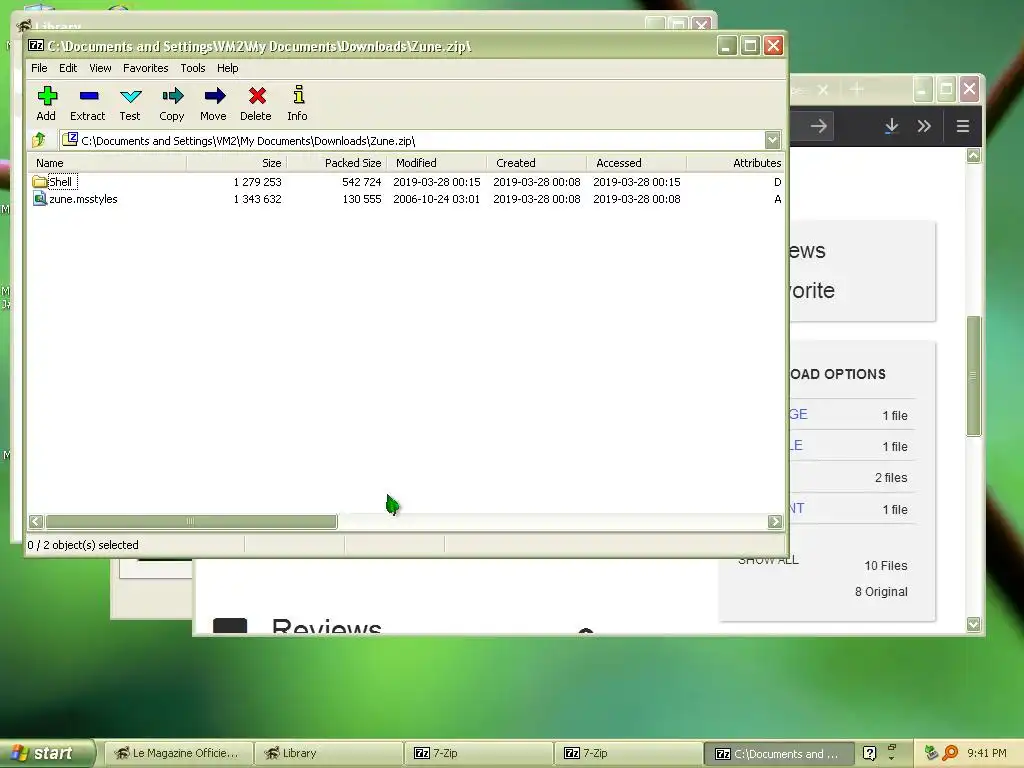Sort by Created column header
The image size is (1024, 768).
536,163
